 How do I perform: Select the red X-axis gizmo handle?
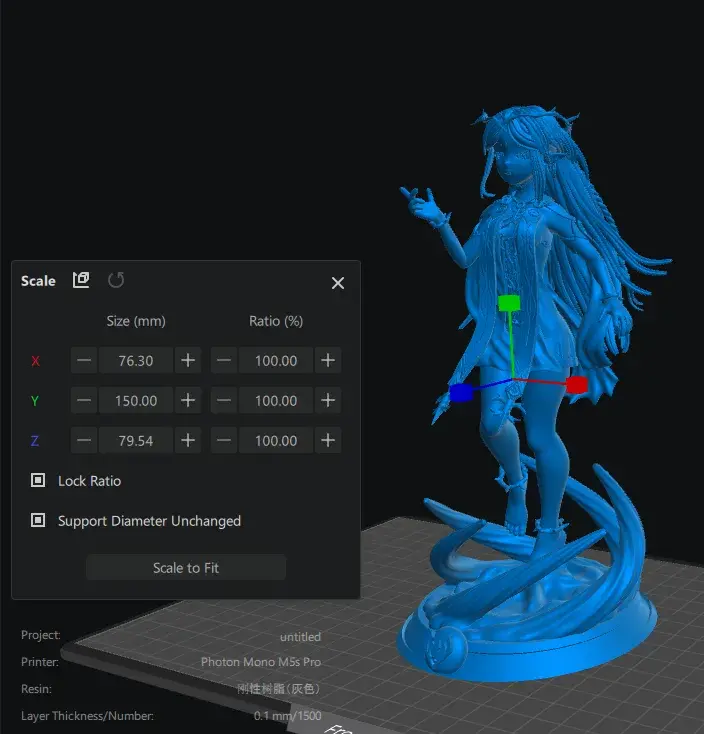(577, 385)
